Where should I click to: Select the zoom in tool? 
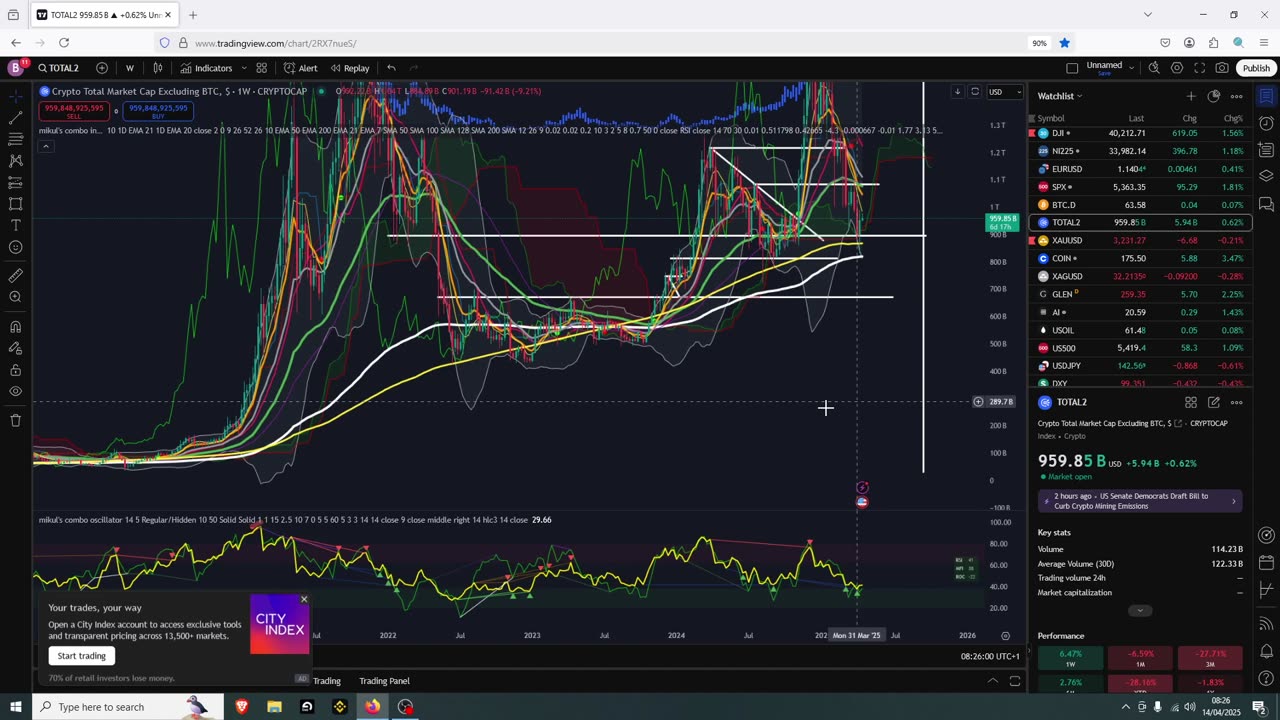pos(15,297)
